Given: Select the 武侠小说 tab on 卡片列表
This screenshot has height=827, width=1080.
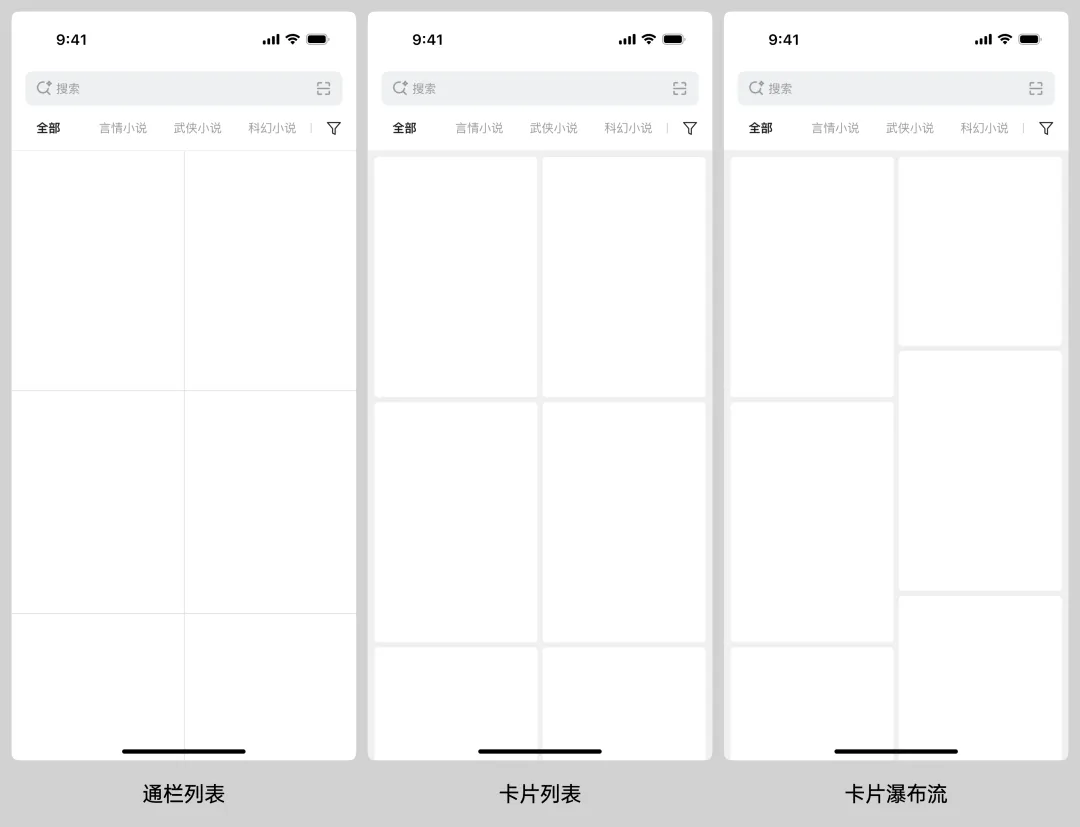Looking at the screenshot, I should coord(553,128).
